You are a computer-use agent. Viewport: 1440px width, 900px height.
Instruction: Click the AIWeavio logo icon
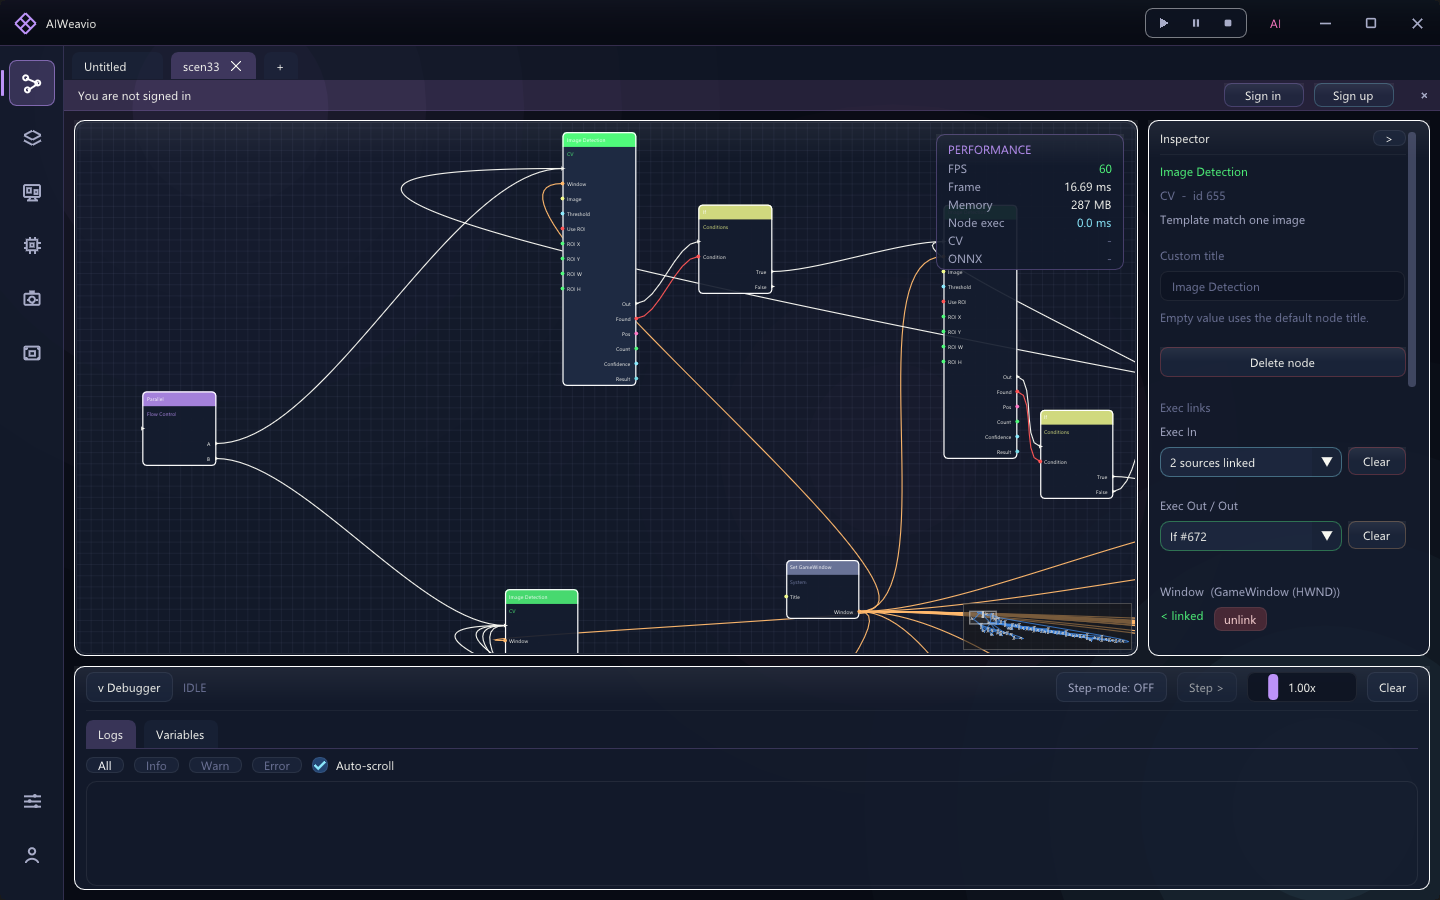[26, 23]
